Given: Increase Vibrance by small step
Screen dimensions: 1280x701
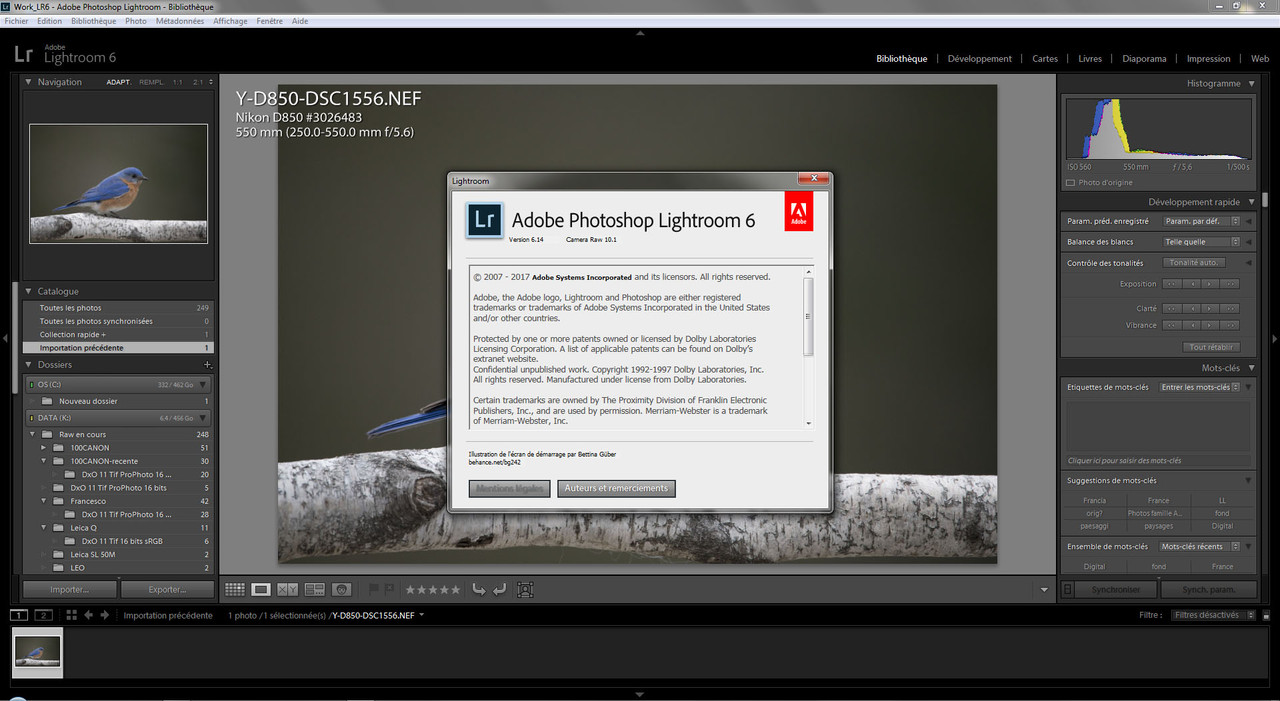Looking at the screenshot, I should tap(1211, 325).
